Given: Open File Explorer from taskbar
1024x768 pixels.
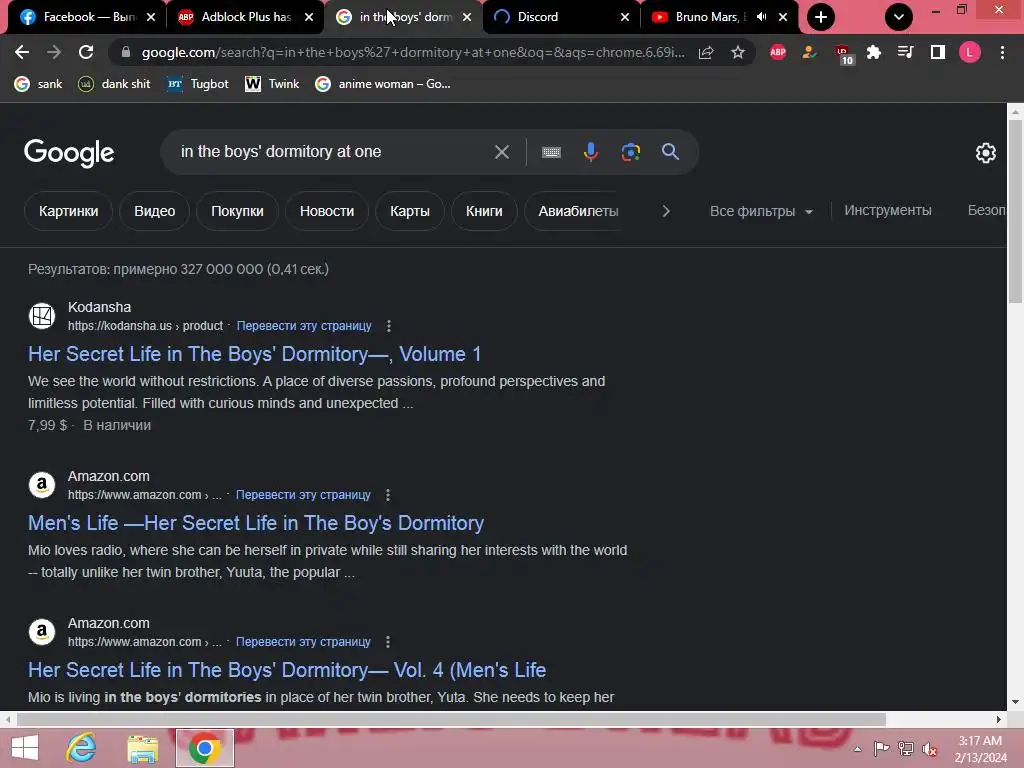Looking at the screenshot, I should pos(142,749).
